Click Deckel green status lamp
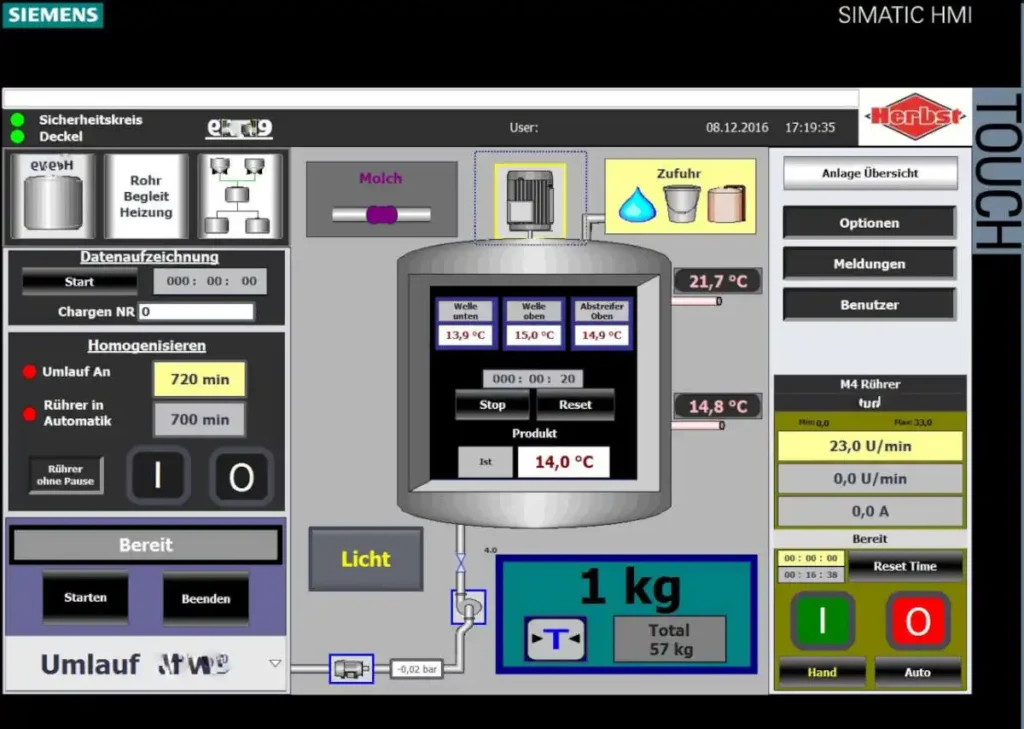This screenshot has height=729, width=1024. [x=18, y=136]
